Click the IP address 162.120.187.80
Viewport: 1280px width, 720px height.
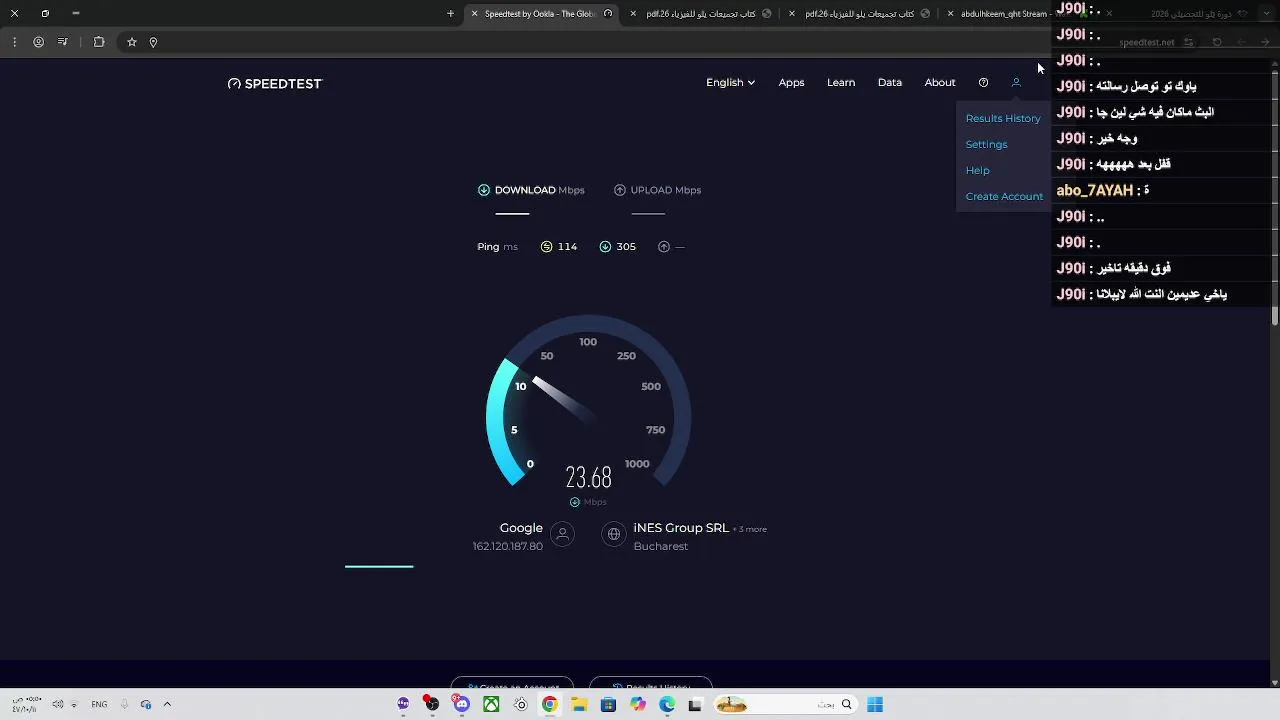tap(508, 547)
